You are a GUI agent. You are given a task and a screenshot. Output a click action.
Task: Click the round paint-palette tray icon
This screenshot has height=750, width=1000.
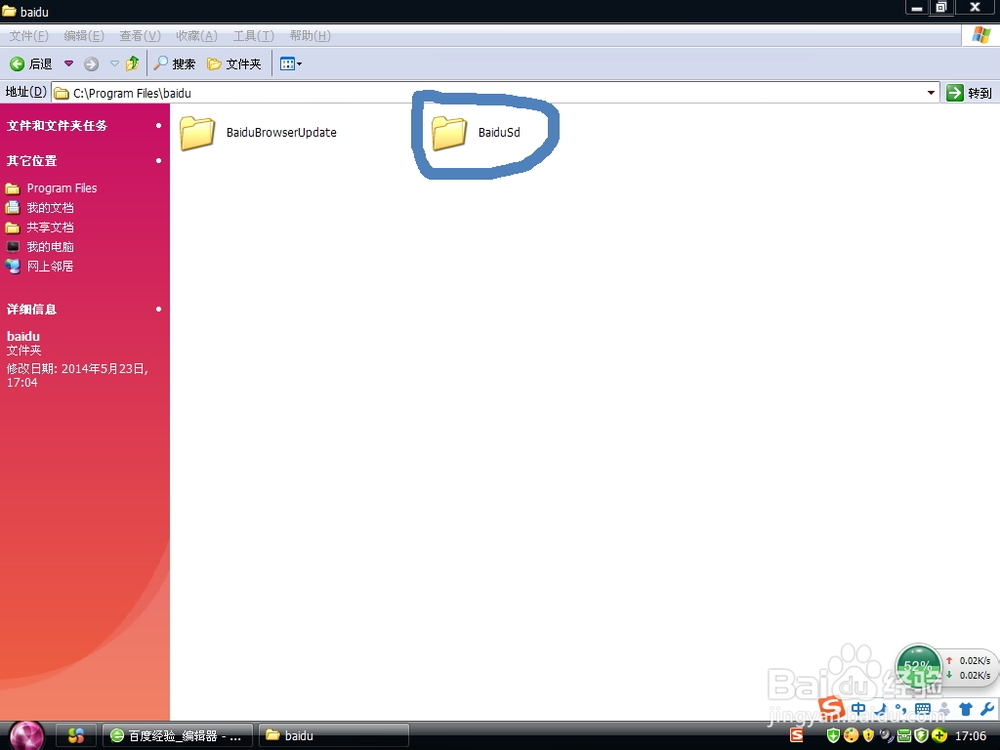pyautogui.click(x=851, y=736)
